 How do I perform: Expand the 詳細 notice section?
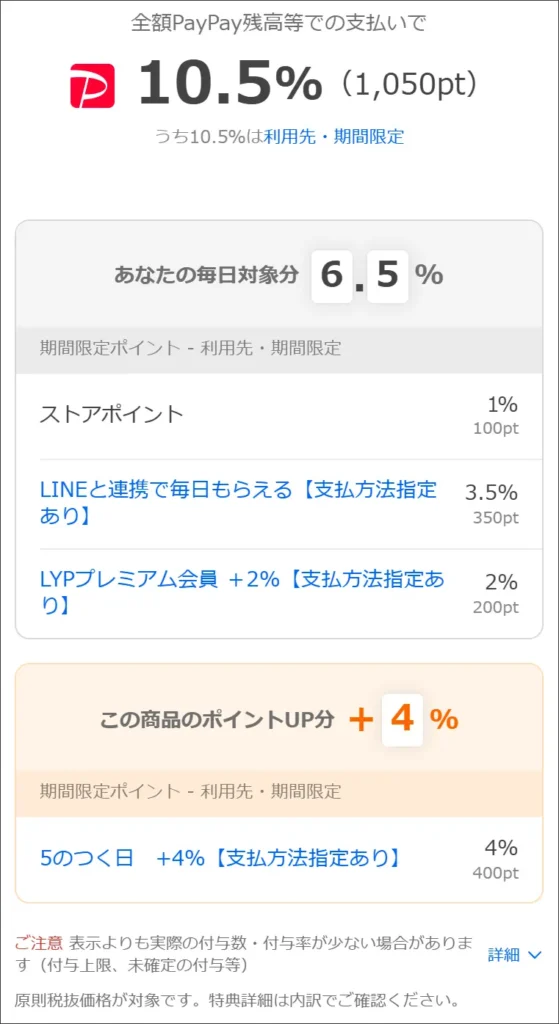point(515,955)
